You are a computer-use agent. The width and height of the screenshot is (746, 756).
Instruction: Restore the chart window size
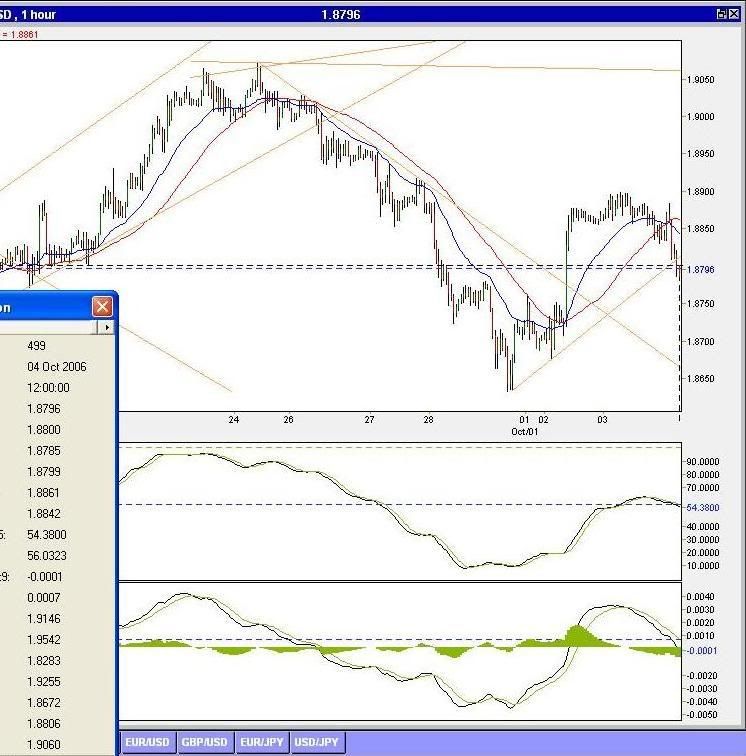[721, 14]
